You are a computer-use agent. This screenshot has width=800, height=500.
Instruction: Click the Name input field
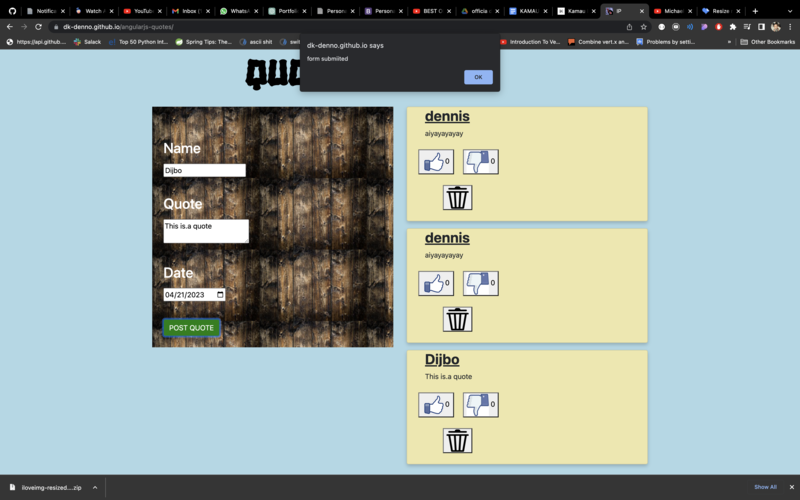tap(204, 171)
